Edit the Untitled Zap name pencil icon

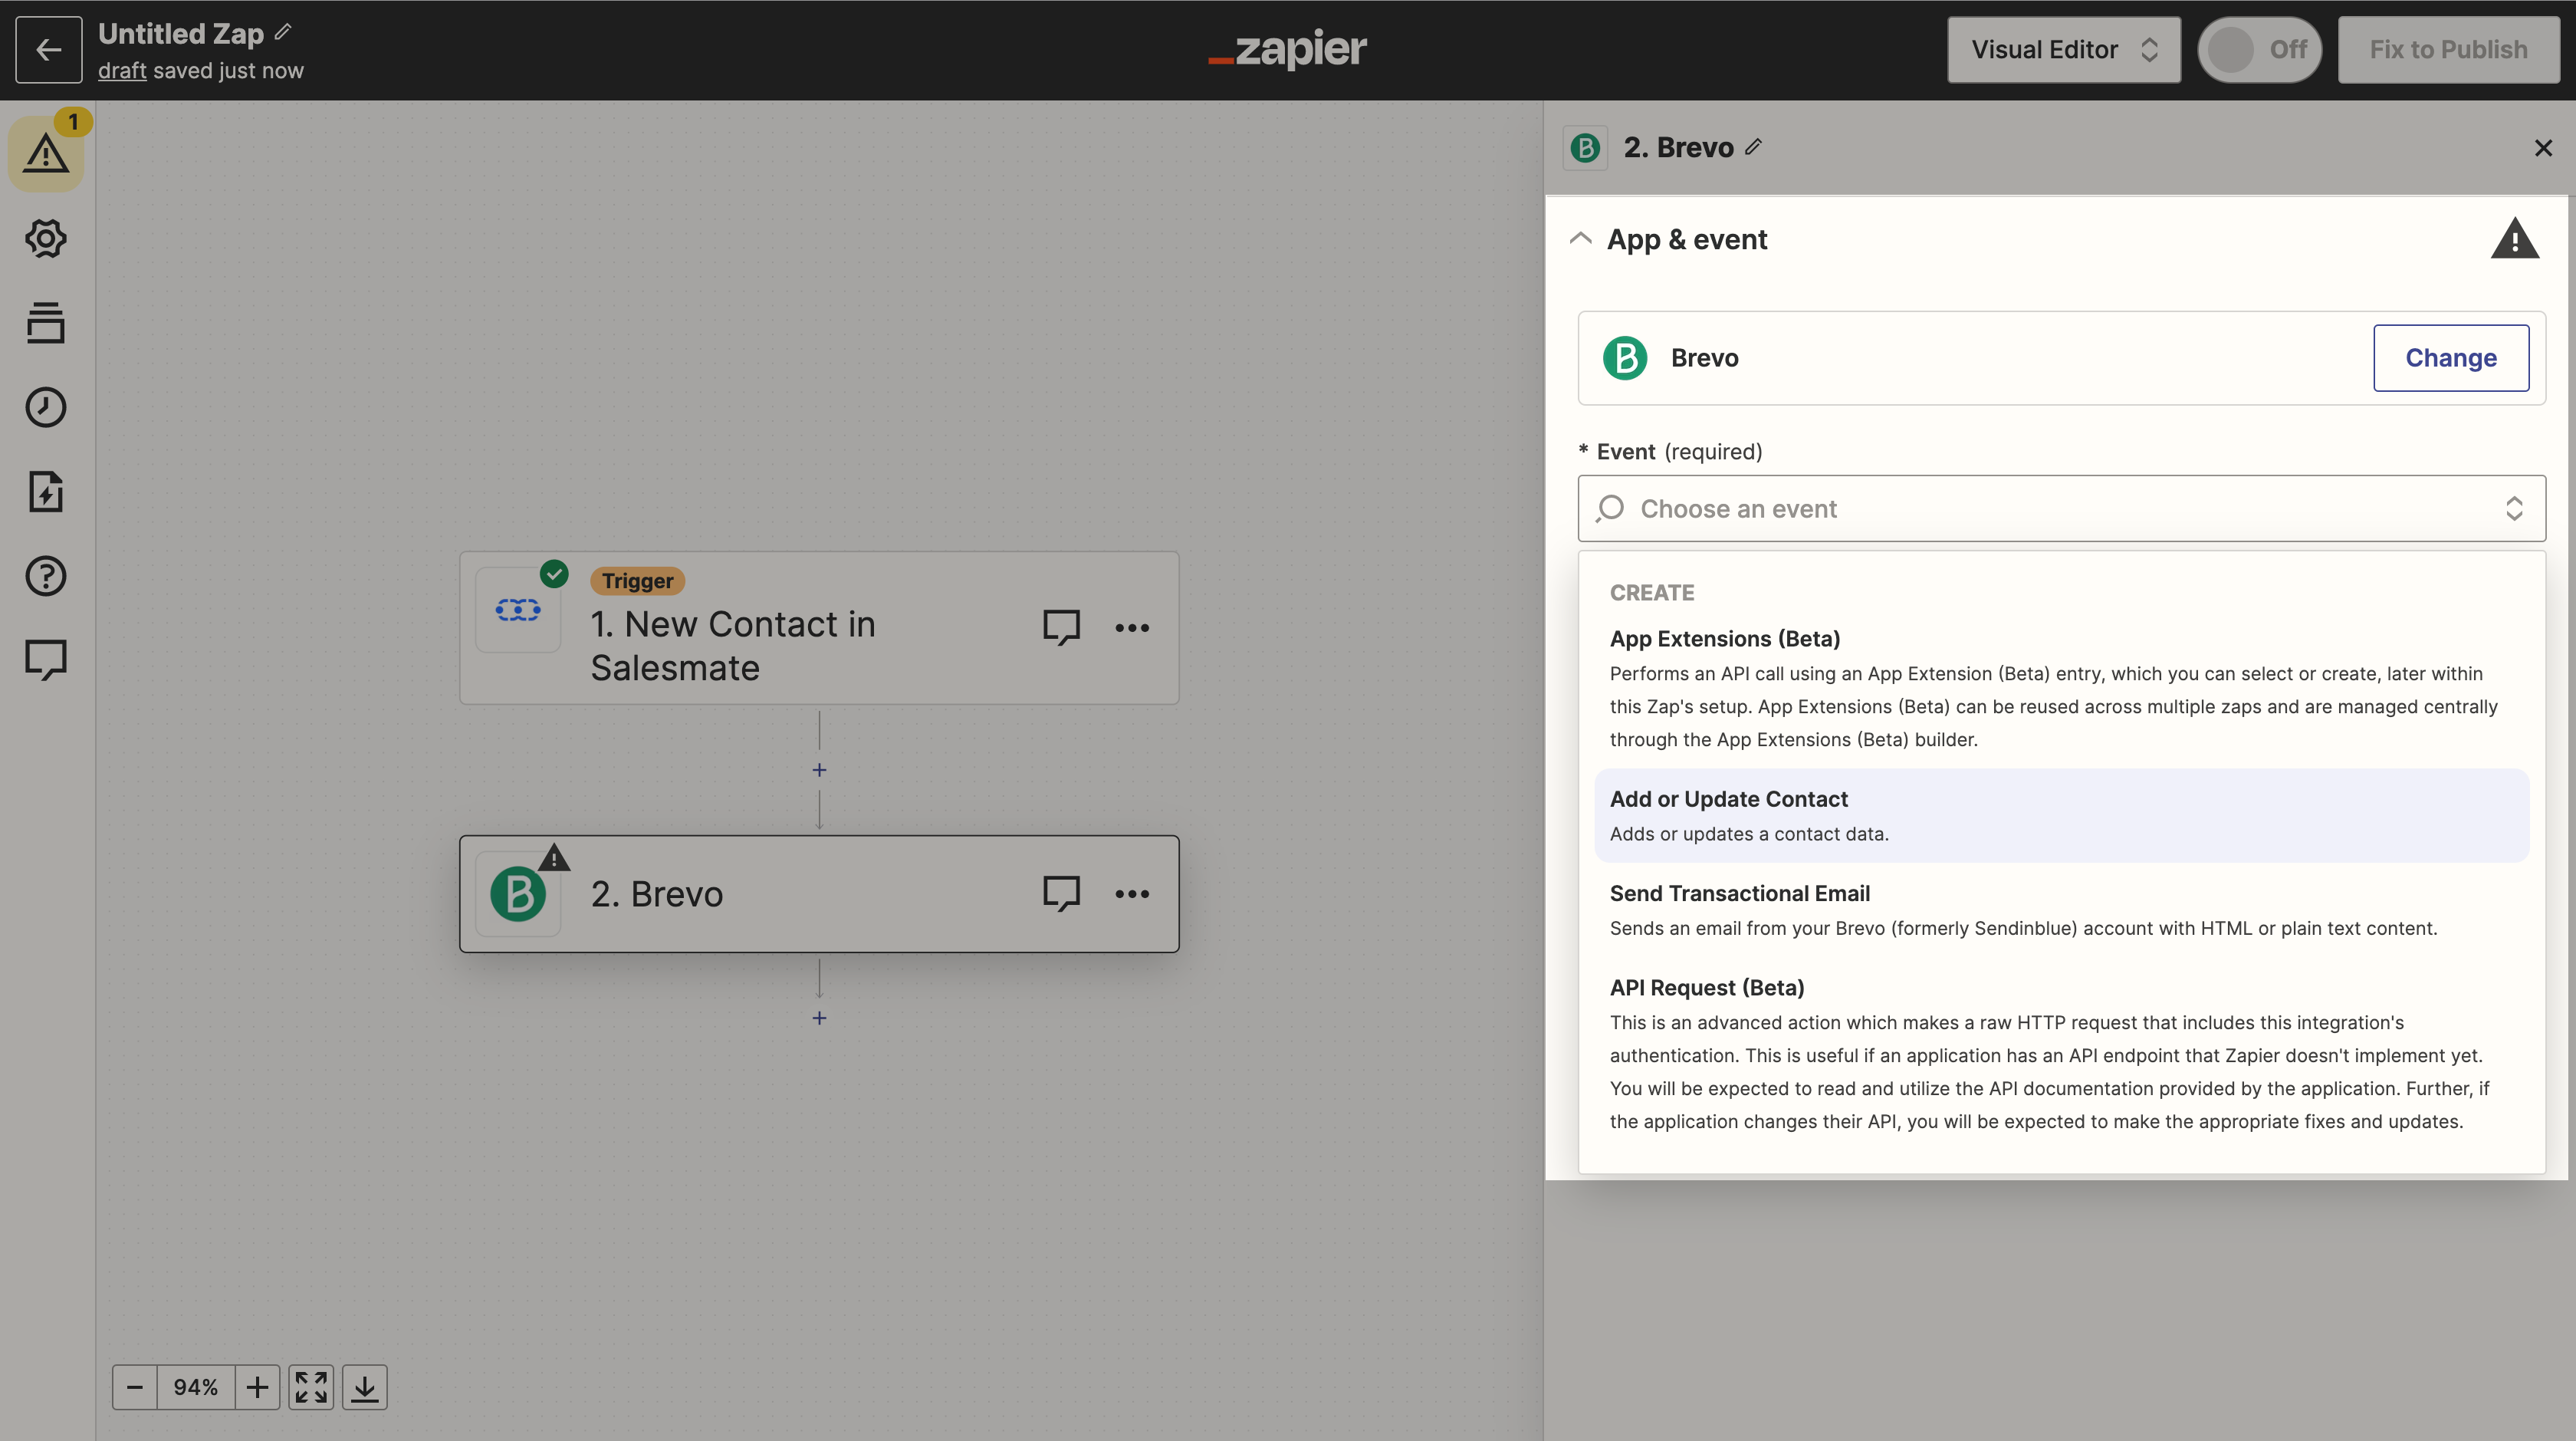pyautogui.click(x=284, y=32)
